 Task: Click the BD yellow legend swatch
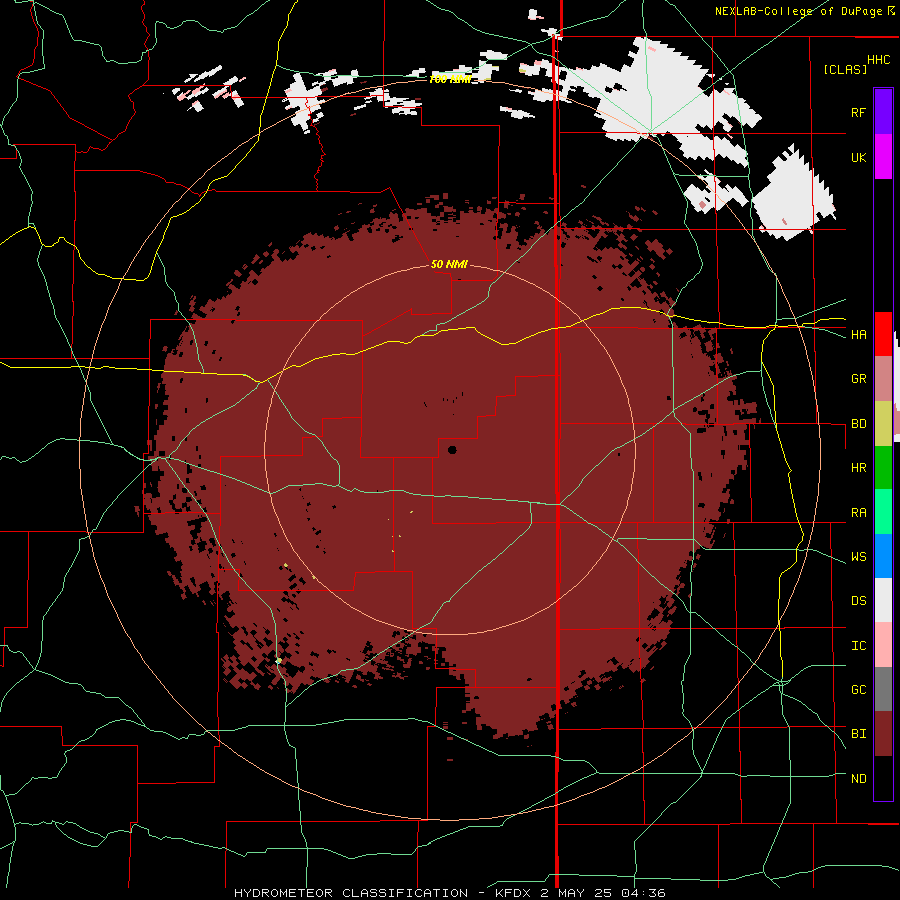click(883, 424)
